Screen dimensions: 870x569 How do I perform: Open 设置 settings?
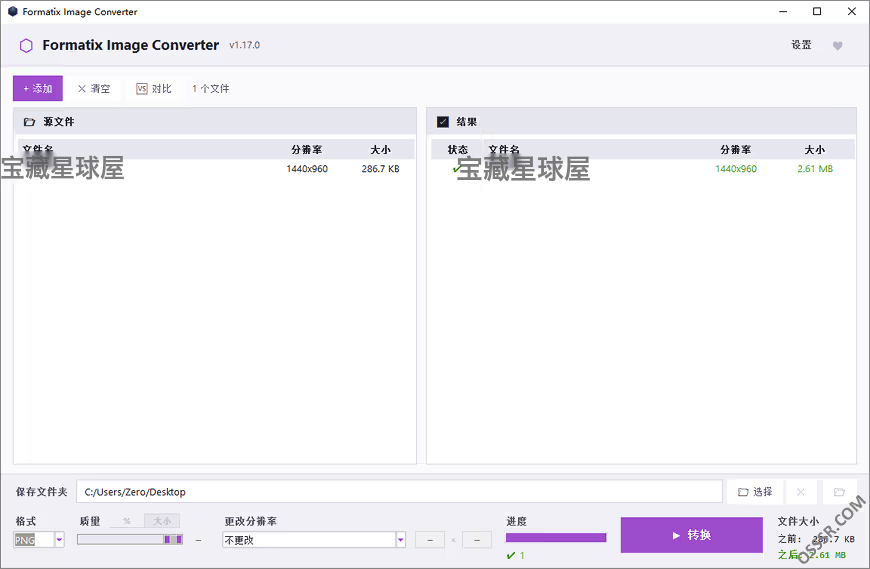tap(801, 45)
